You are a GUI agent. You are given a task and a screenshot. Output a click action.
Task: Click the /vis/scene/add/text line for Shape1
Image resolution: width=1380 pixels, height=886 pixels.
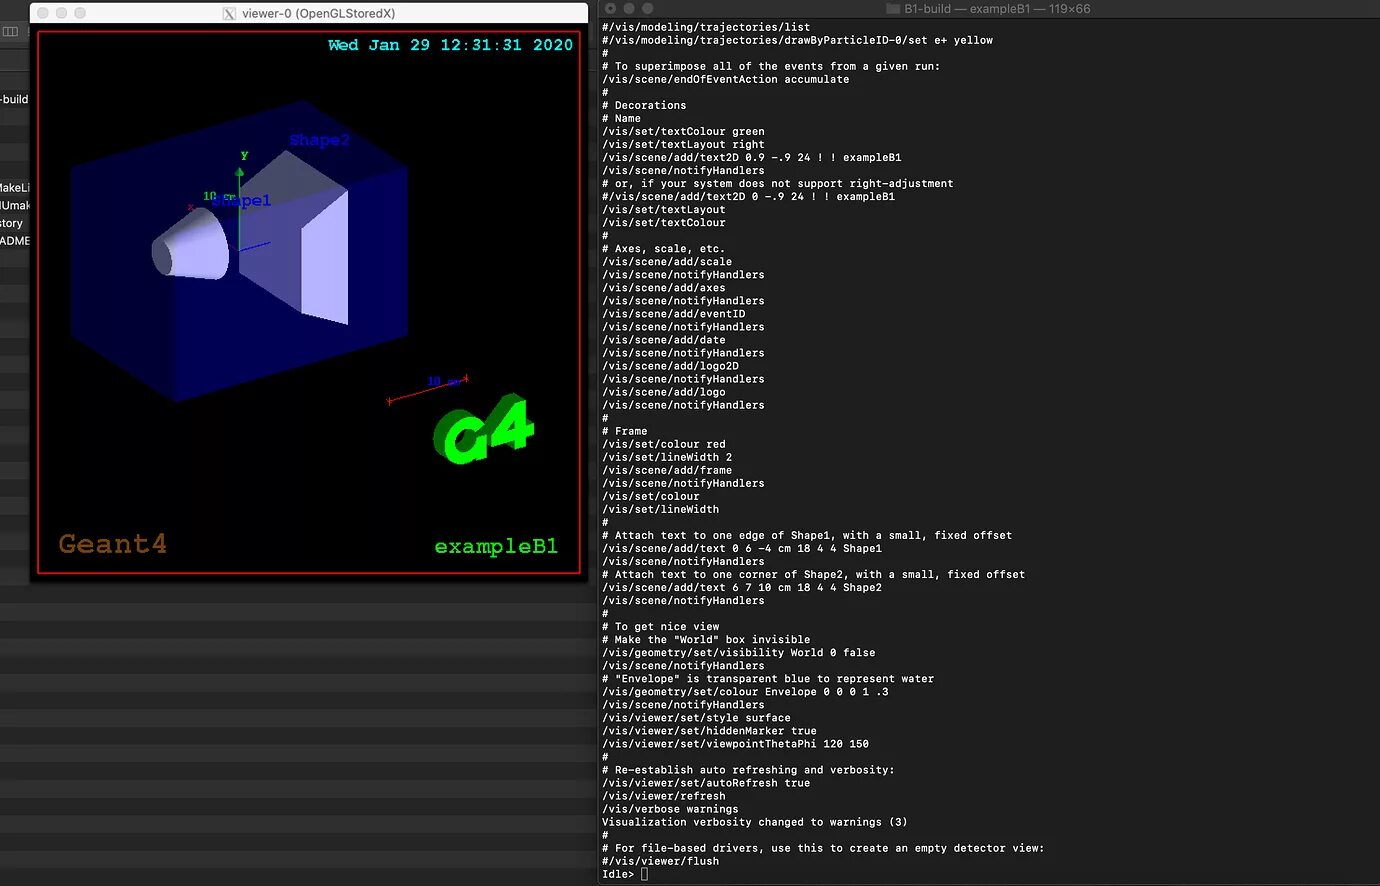click(742, 548)
